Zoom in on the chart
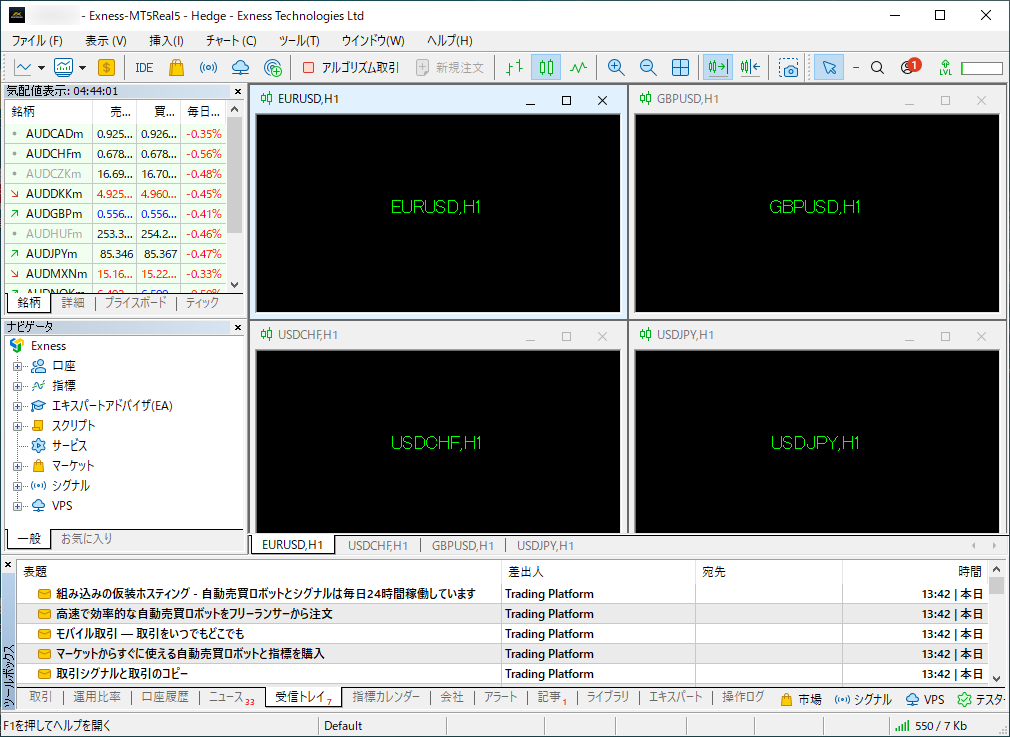Image resolution: width=1010 pixels, height=737 pixels. point(616,68)
